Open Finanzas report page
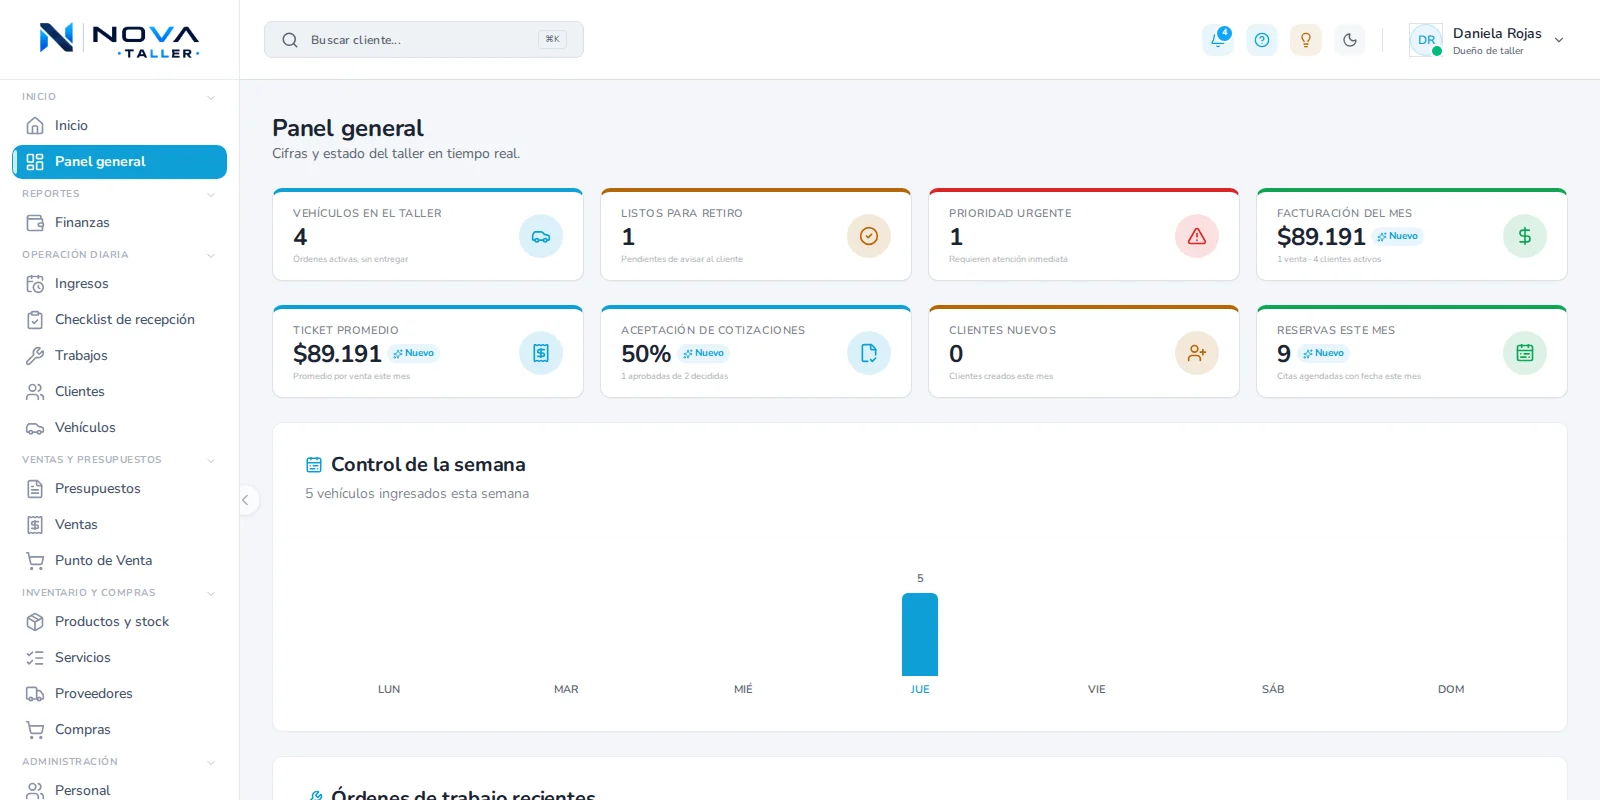Screen dimensions: 1600x800 click(119, 223)
